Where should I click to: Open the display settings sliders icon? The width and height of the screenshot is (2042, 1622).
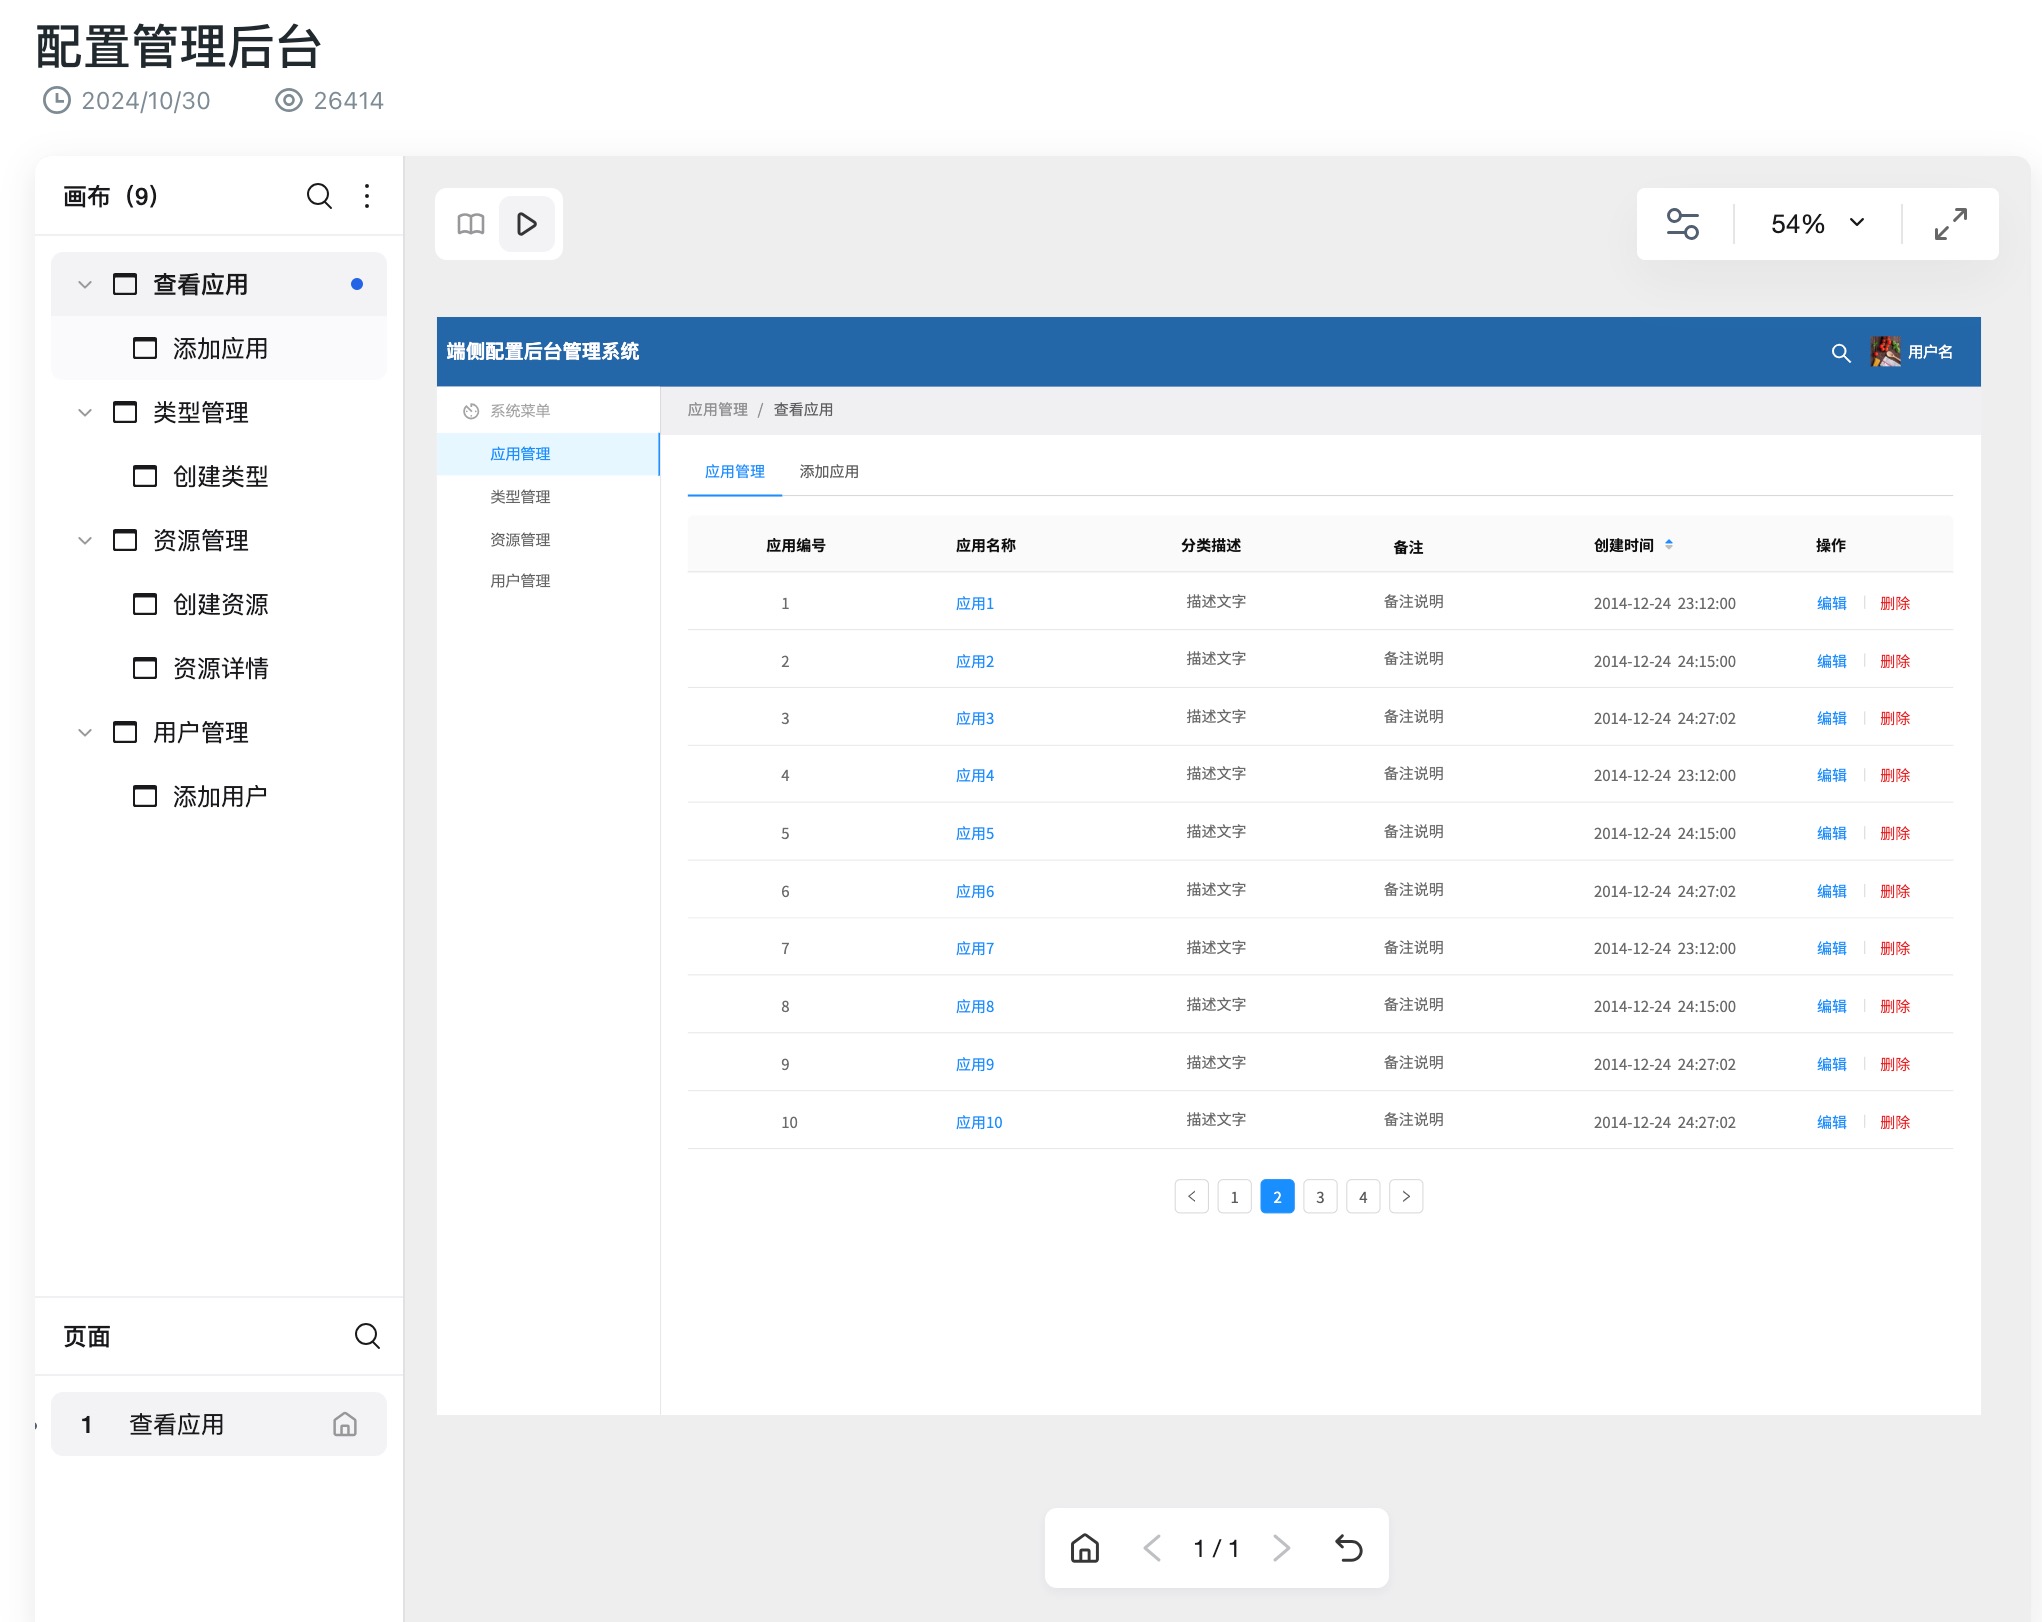(x=1682, y=224)
